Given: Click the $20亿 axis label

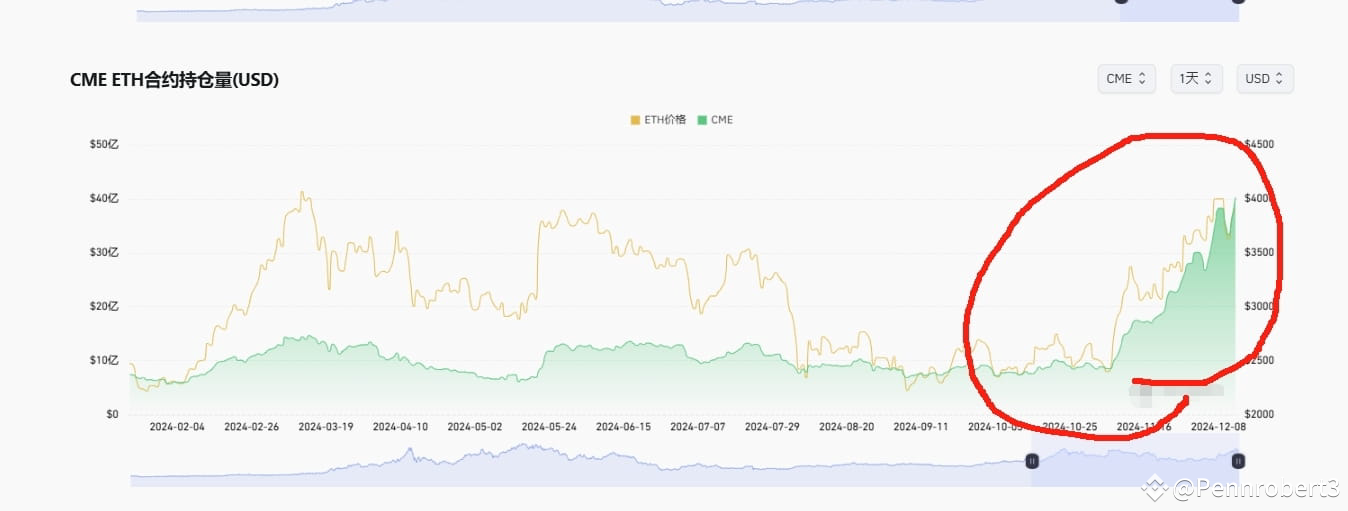Looking at the screenshot, I should (104, 306).
